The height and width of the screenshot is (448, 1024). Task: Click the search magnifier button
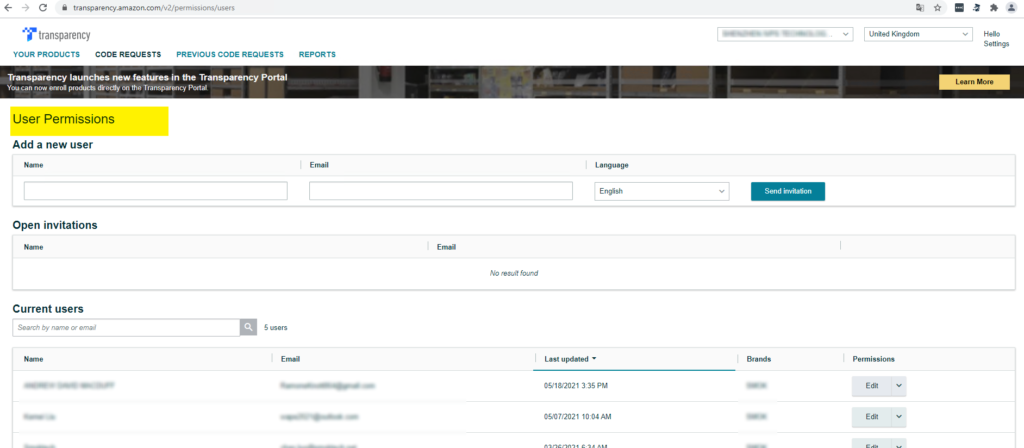pyautogui.click(x=248, y=327)
